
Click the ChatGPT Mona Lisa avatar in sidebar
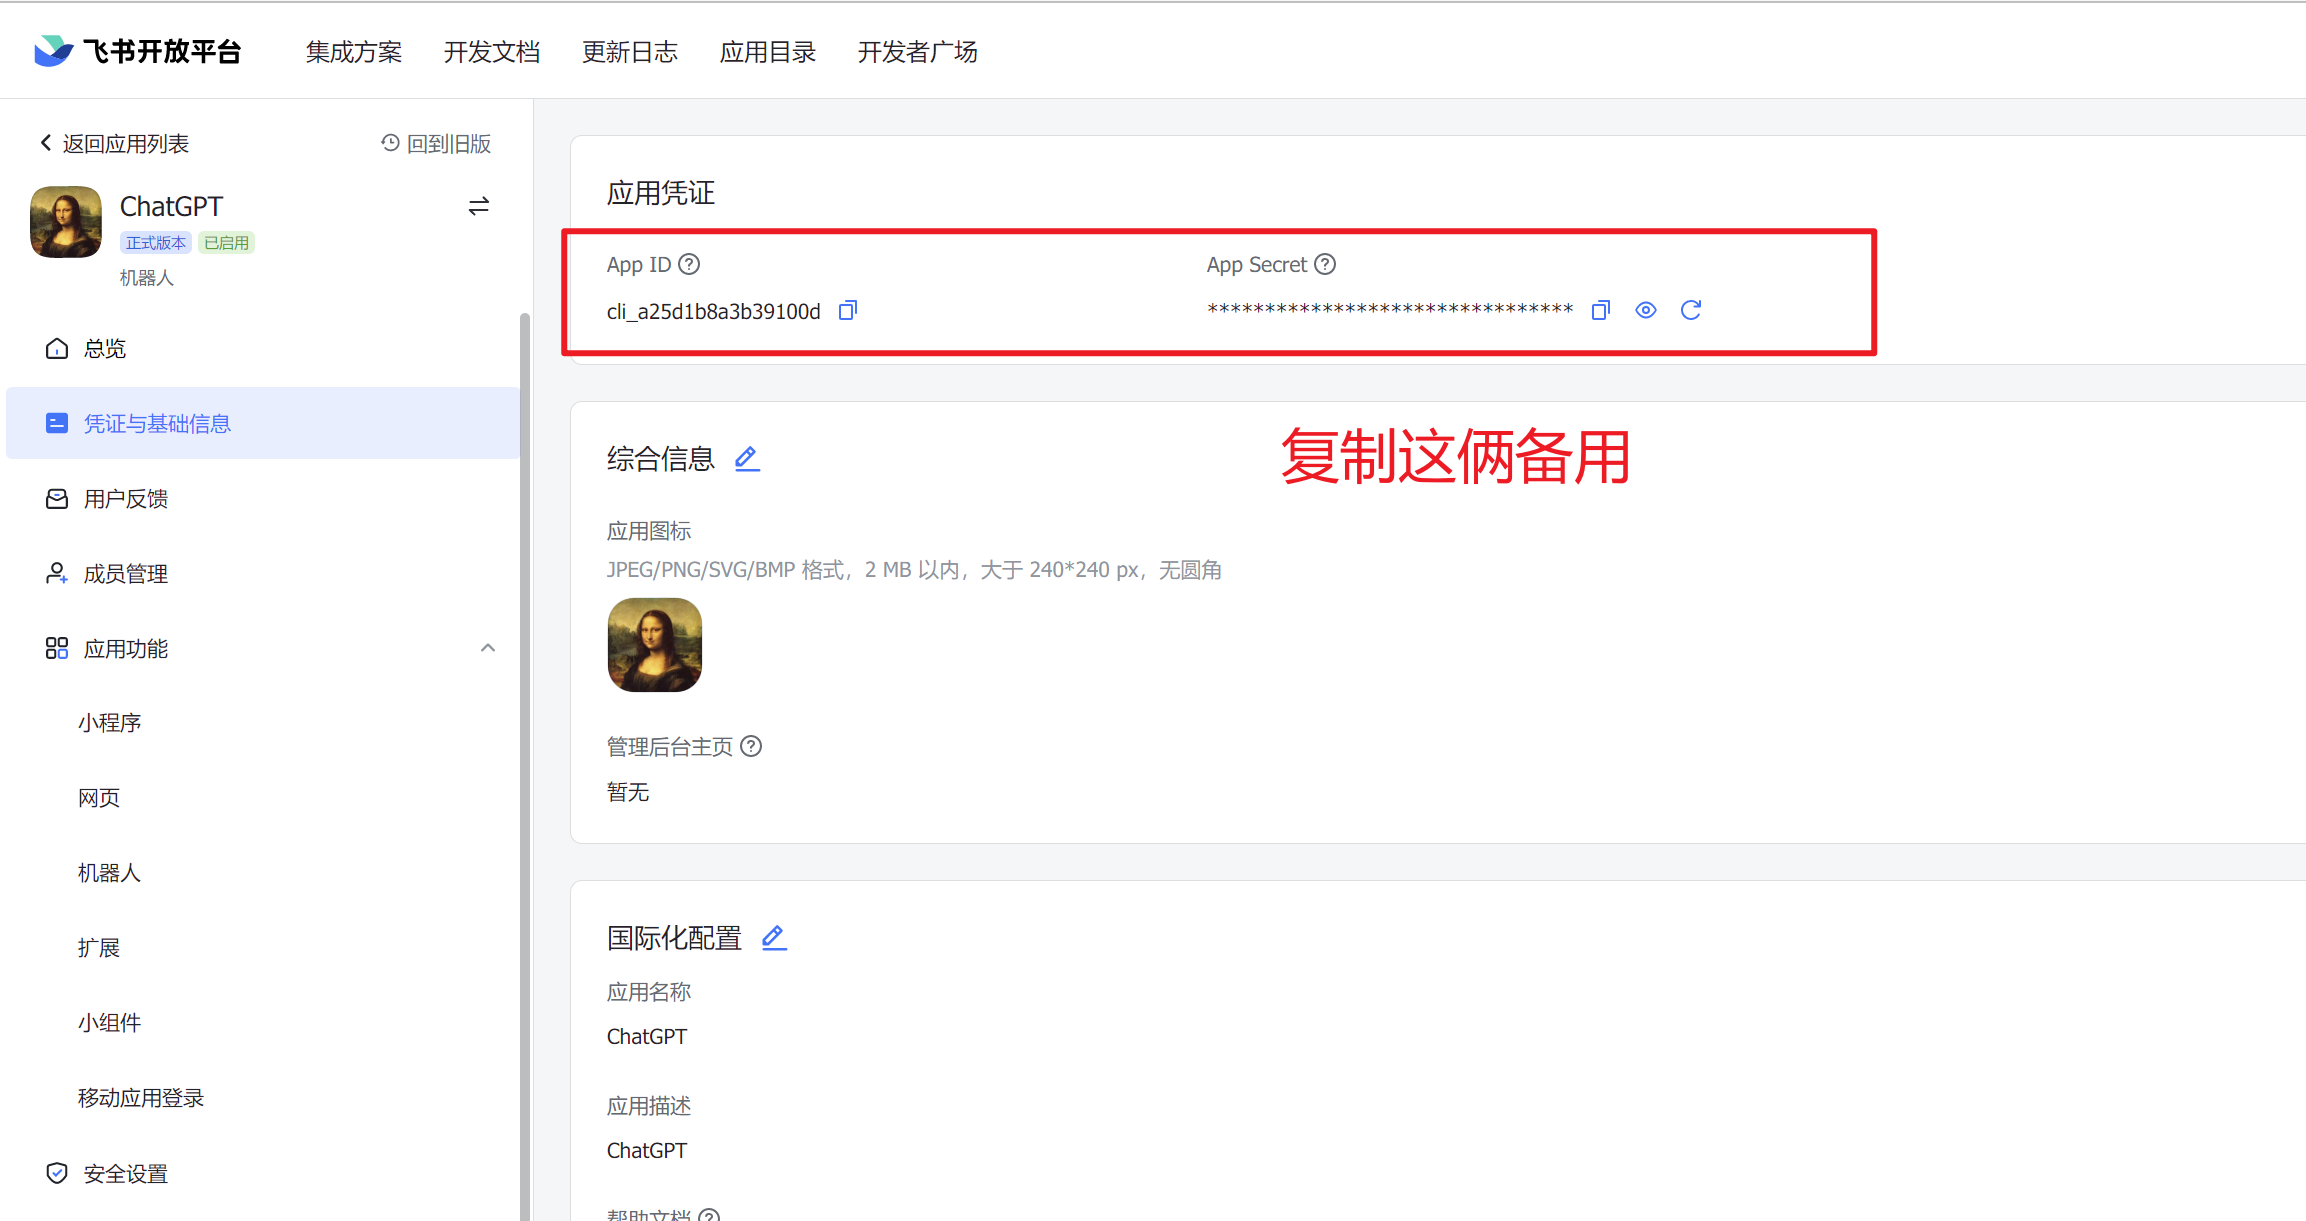66,222
